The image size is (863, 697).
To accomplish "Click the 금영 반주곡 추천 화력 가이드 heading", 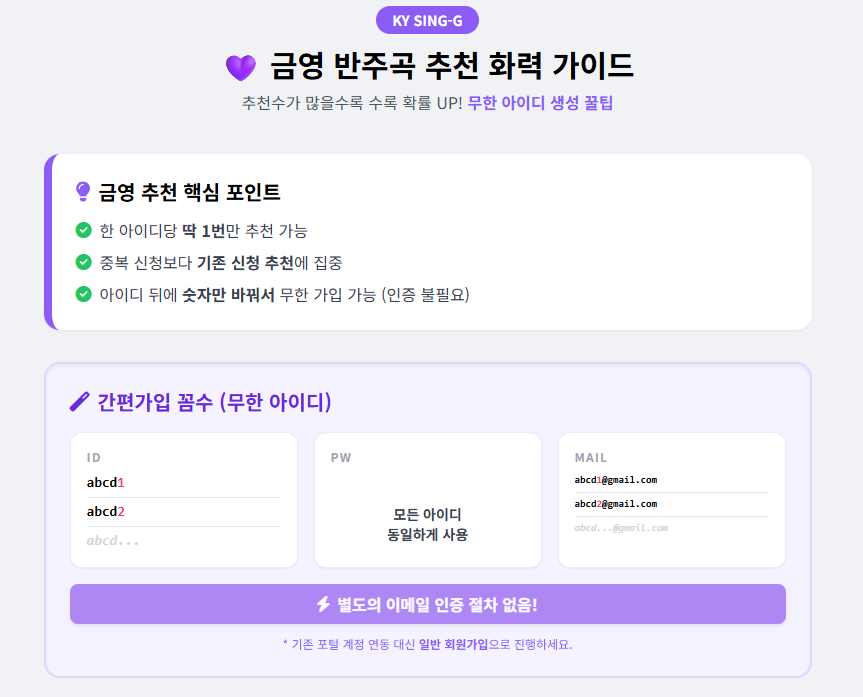I will tap(452, 66).
